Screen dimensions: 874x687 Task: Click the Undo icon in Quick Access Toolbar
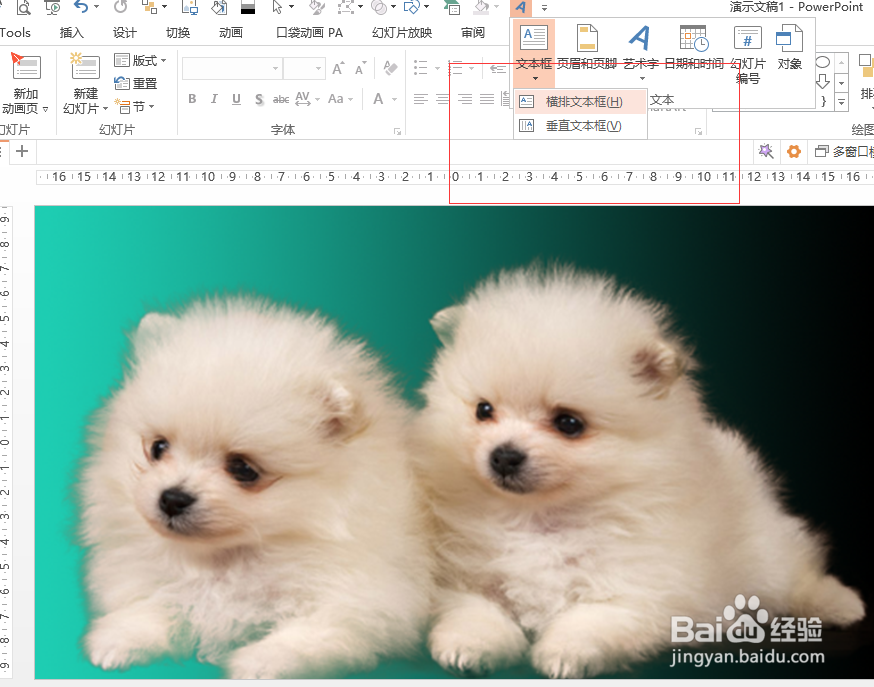(79, 8)
